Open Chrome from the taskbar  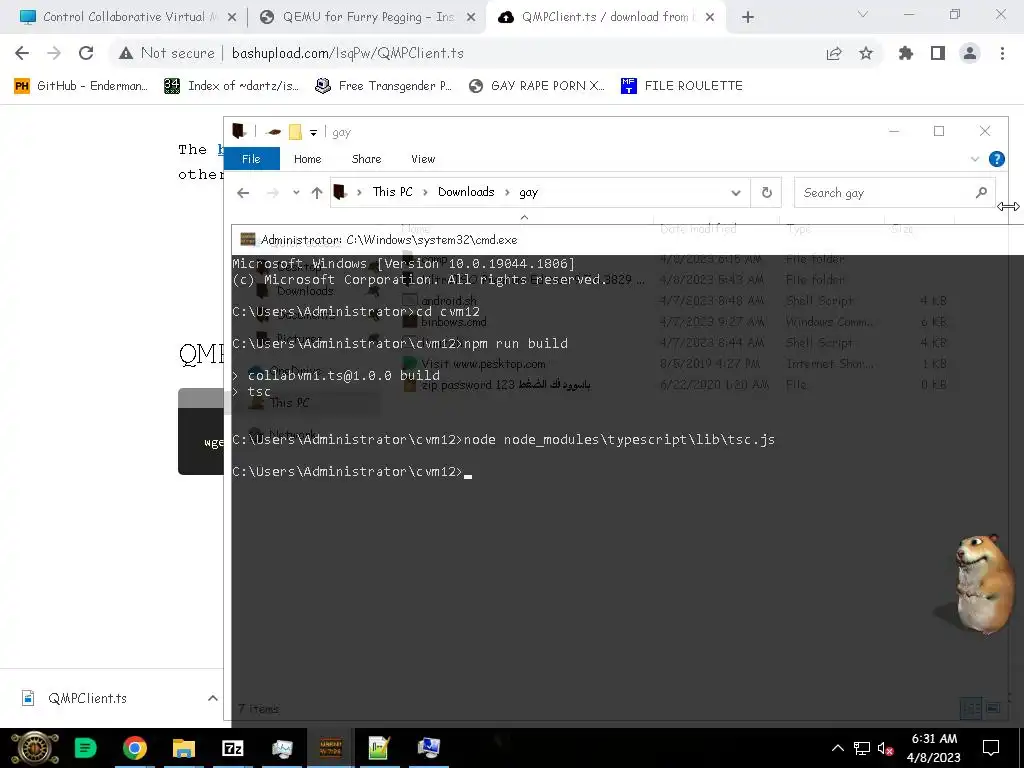(135, 748)
